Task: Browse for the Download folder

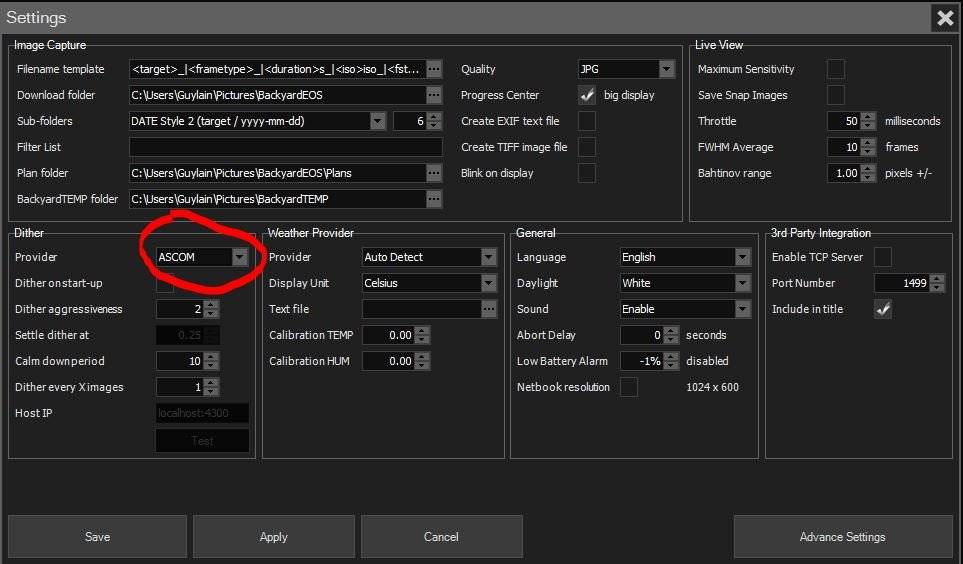Action: pos(434,95)
